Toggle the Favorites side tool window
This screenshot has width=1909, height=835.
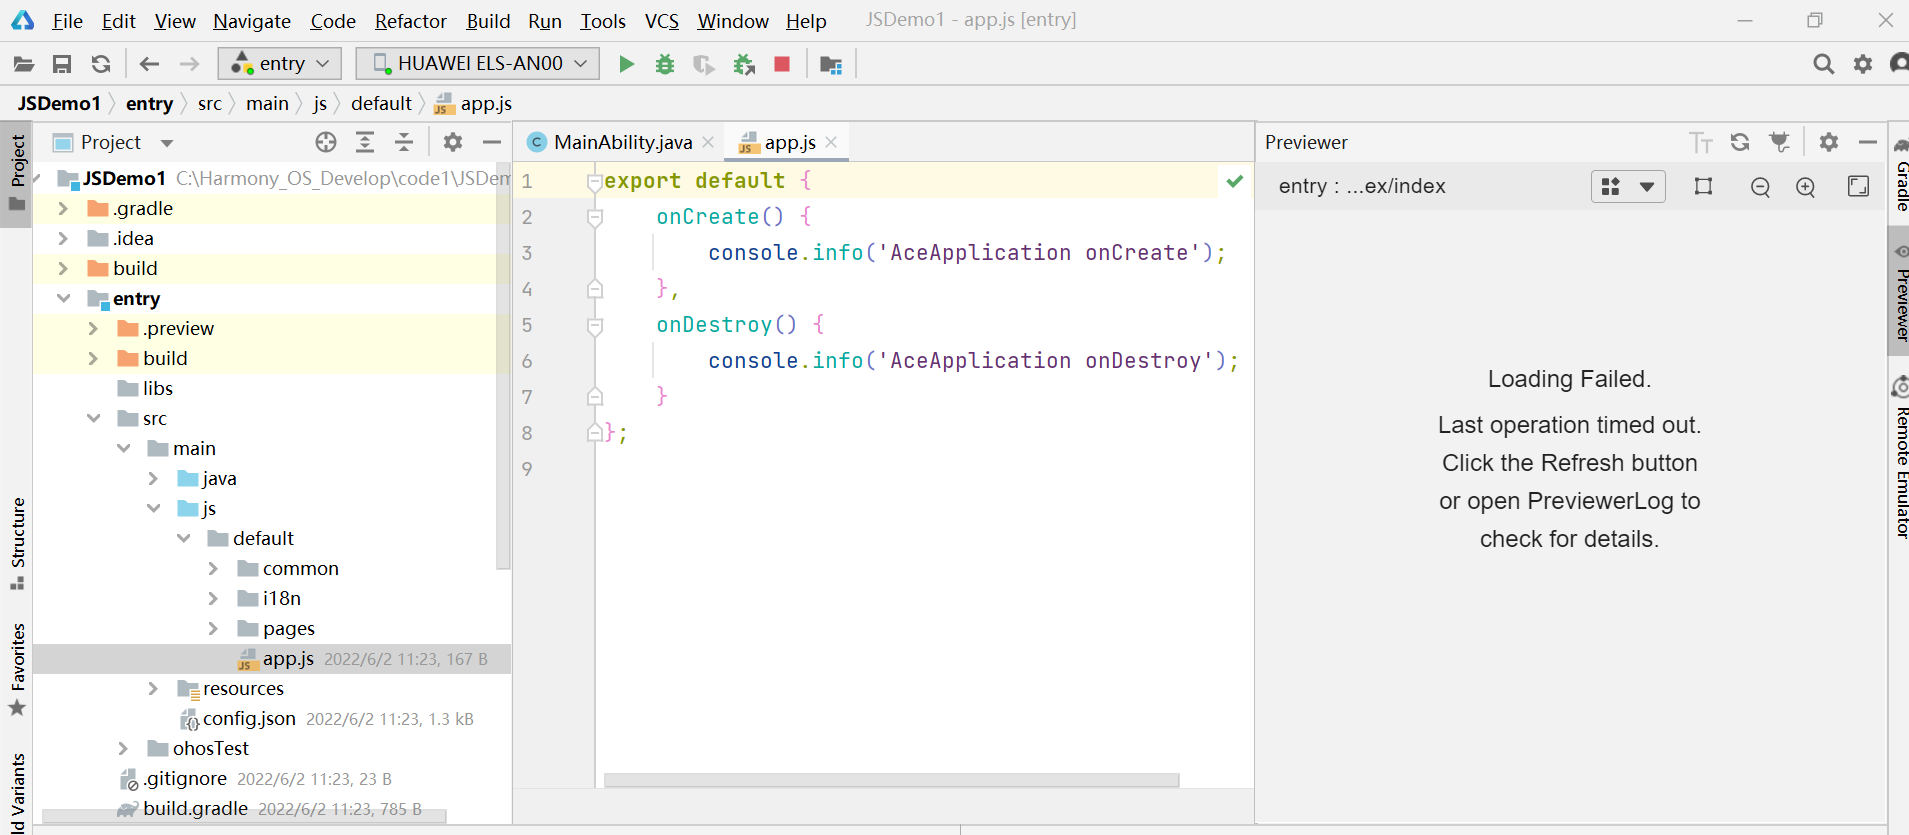17,669
